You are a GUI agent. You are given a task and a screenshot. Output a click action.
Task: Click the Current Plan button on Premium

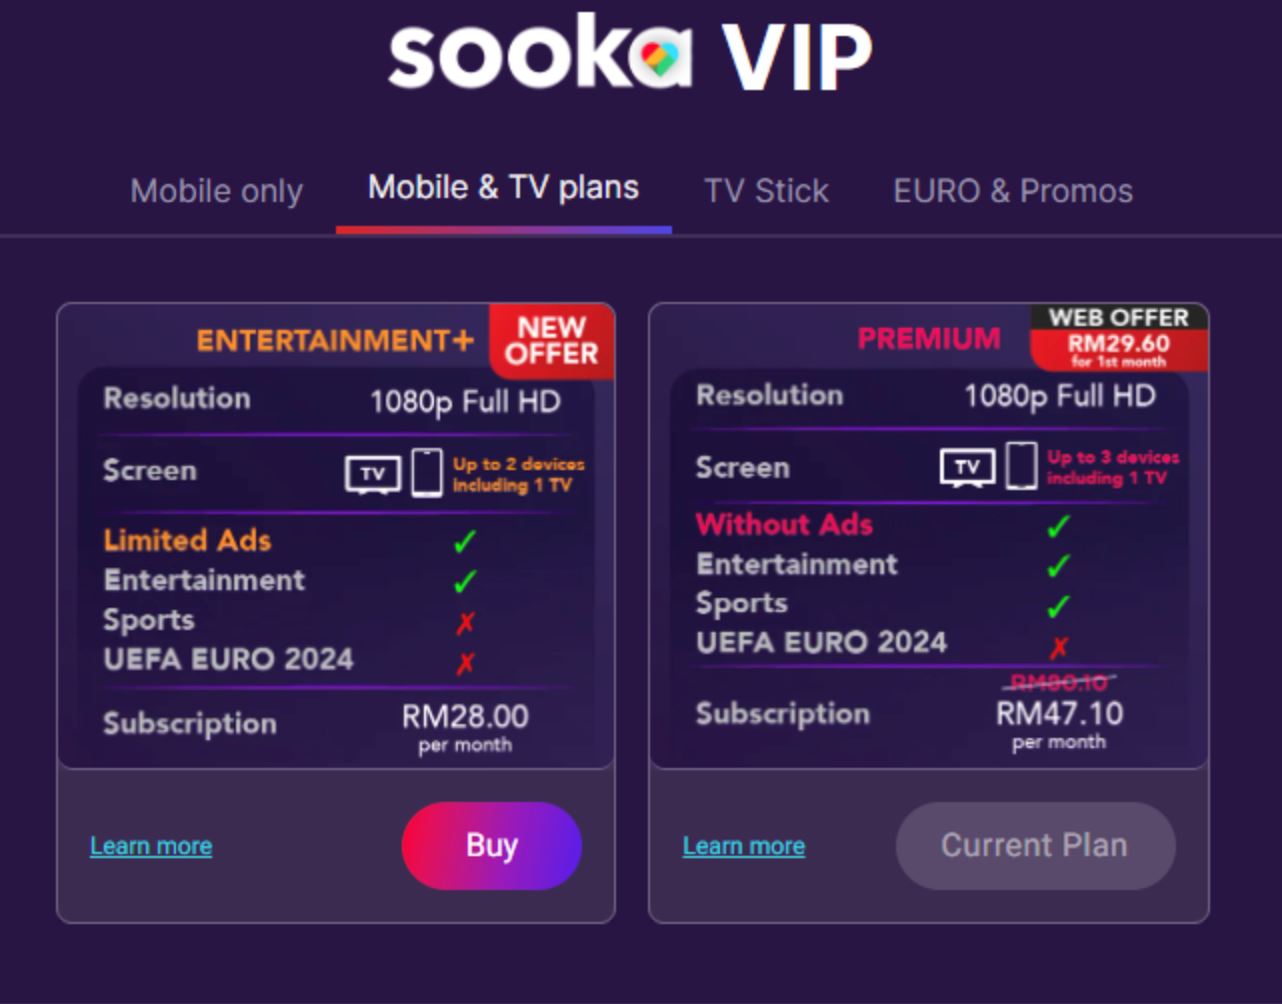pos(1034,845)
